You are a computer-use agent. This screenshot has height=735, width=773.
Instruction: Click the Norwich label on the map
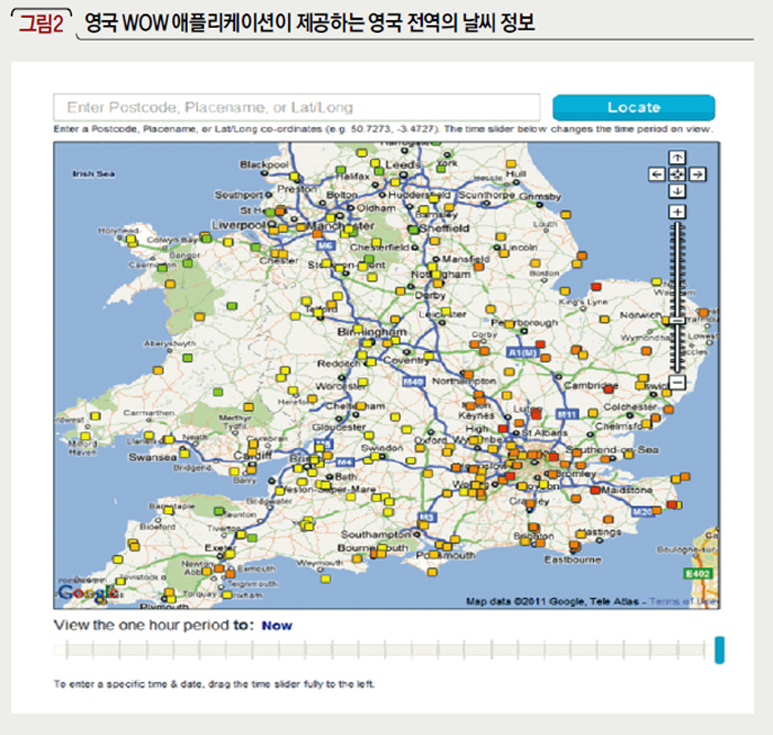pos(640,315)
